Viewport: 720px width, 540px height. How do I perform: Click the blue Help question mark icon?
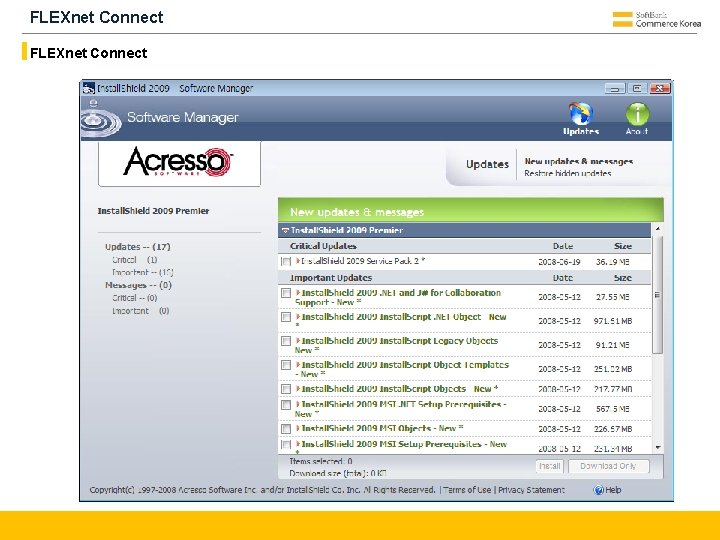click(598, 490)
